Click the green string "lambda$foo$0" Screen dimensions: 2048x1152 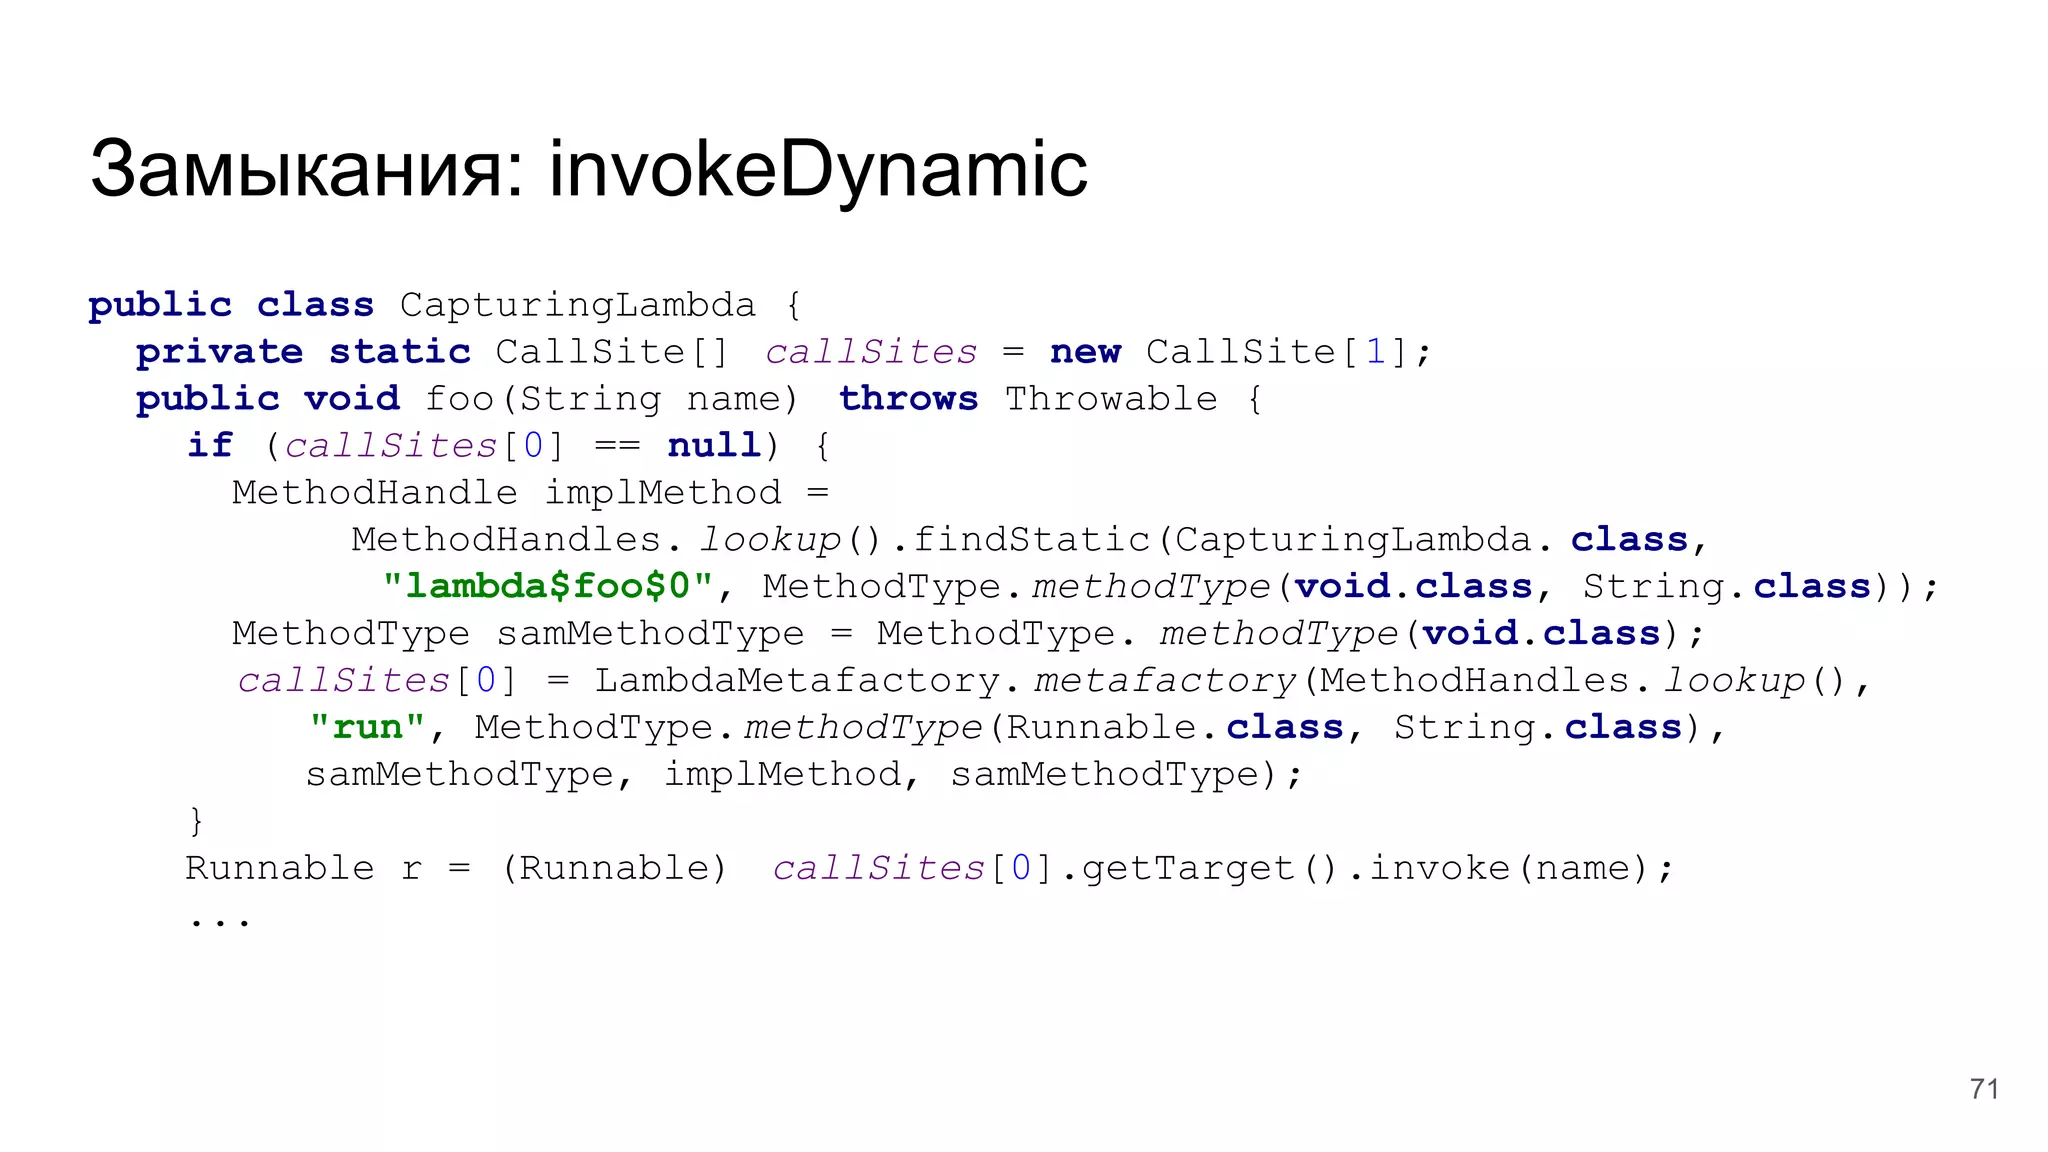click(x=548, y=586)
